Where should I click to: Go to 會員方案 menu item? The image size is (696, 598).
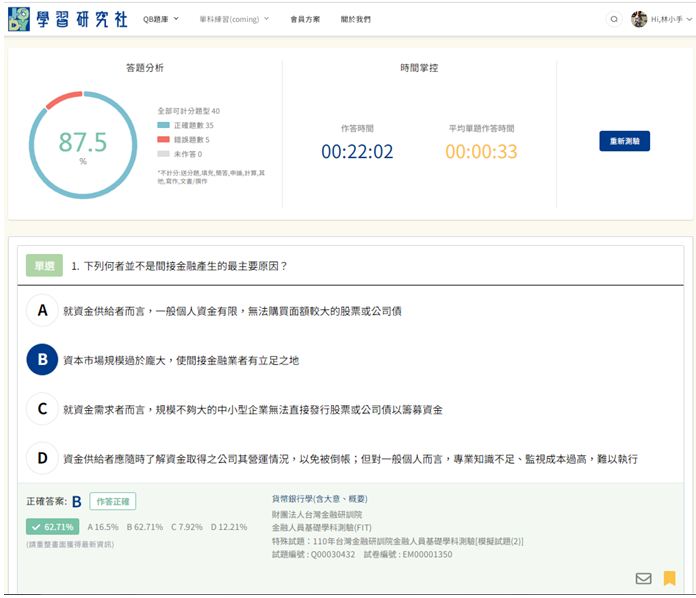point(304,19)
